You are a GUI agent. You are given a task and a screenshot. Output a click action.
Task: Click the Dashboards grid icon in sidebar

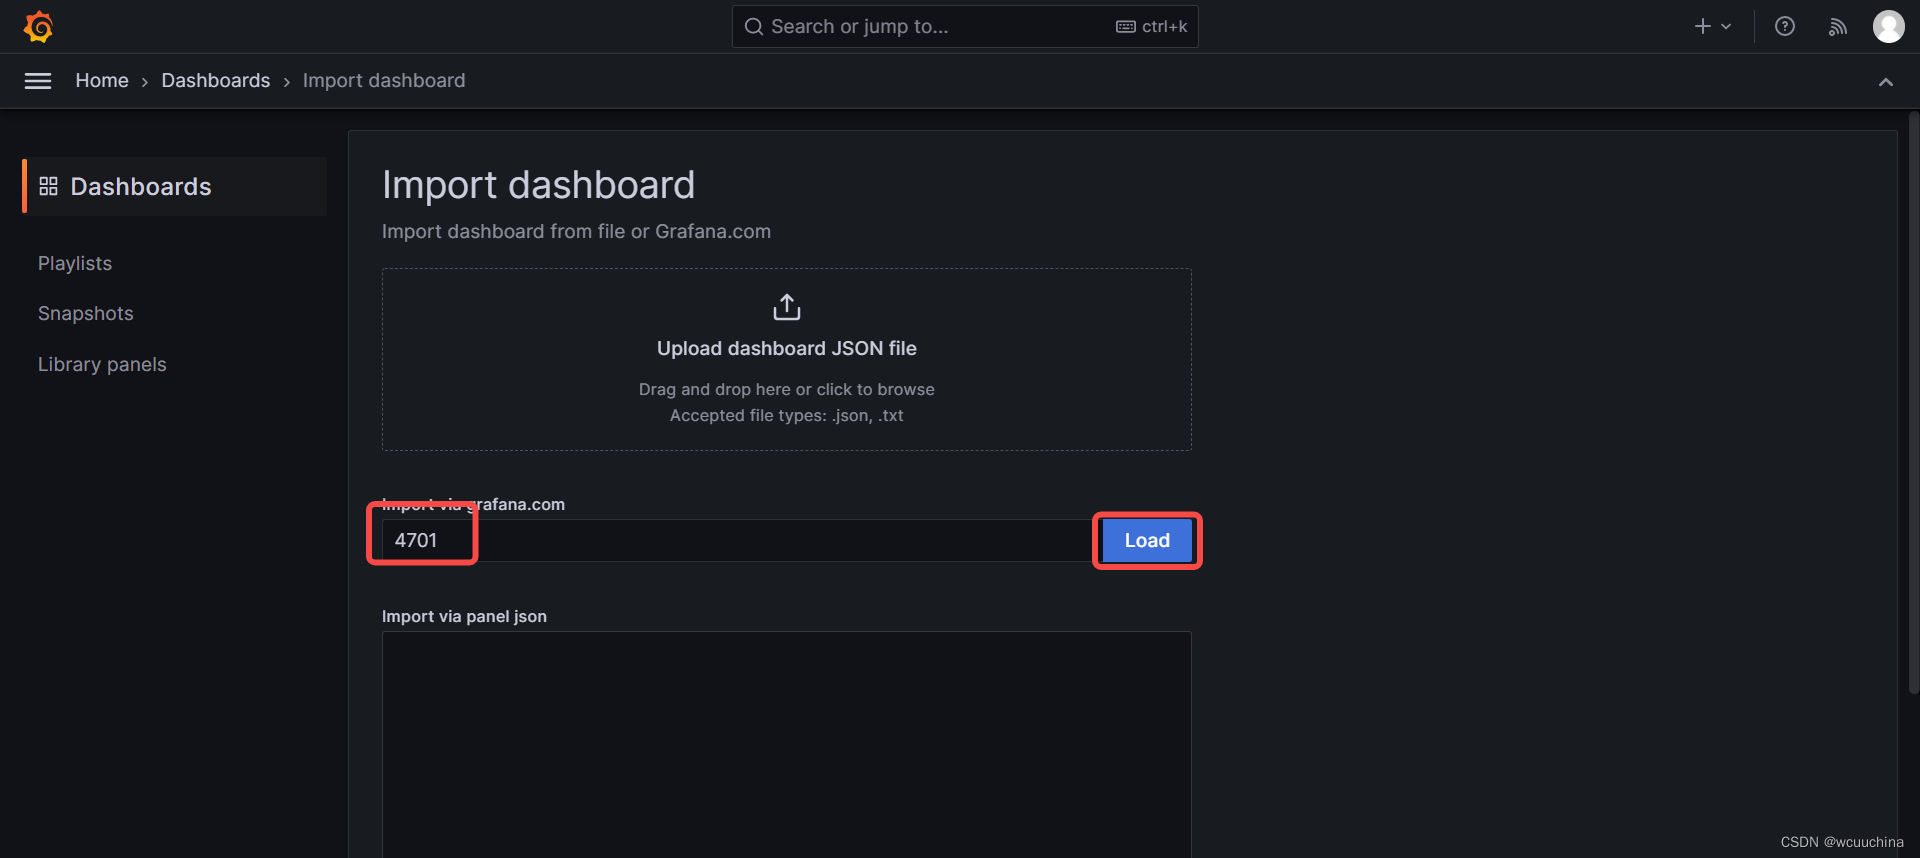(x=48, y=187)
